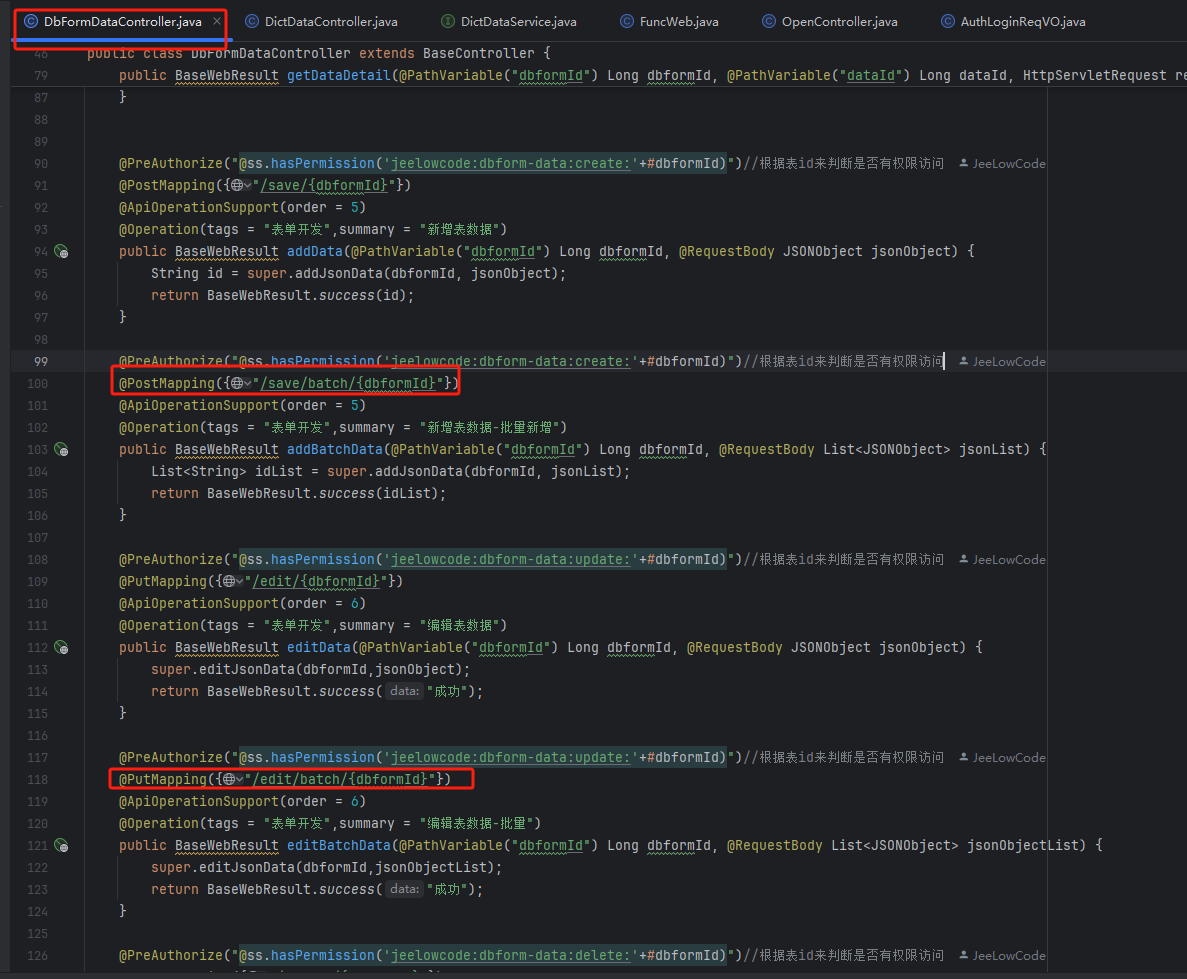Viewport: 1187px width, 979px height.
Task: Click the interface icon on the DictDataService.java tab
Action: [x=448, y=21]
